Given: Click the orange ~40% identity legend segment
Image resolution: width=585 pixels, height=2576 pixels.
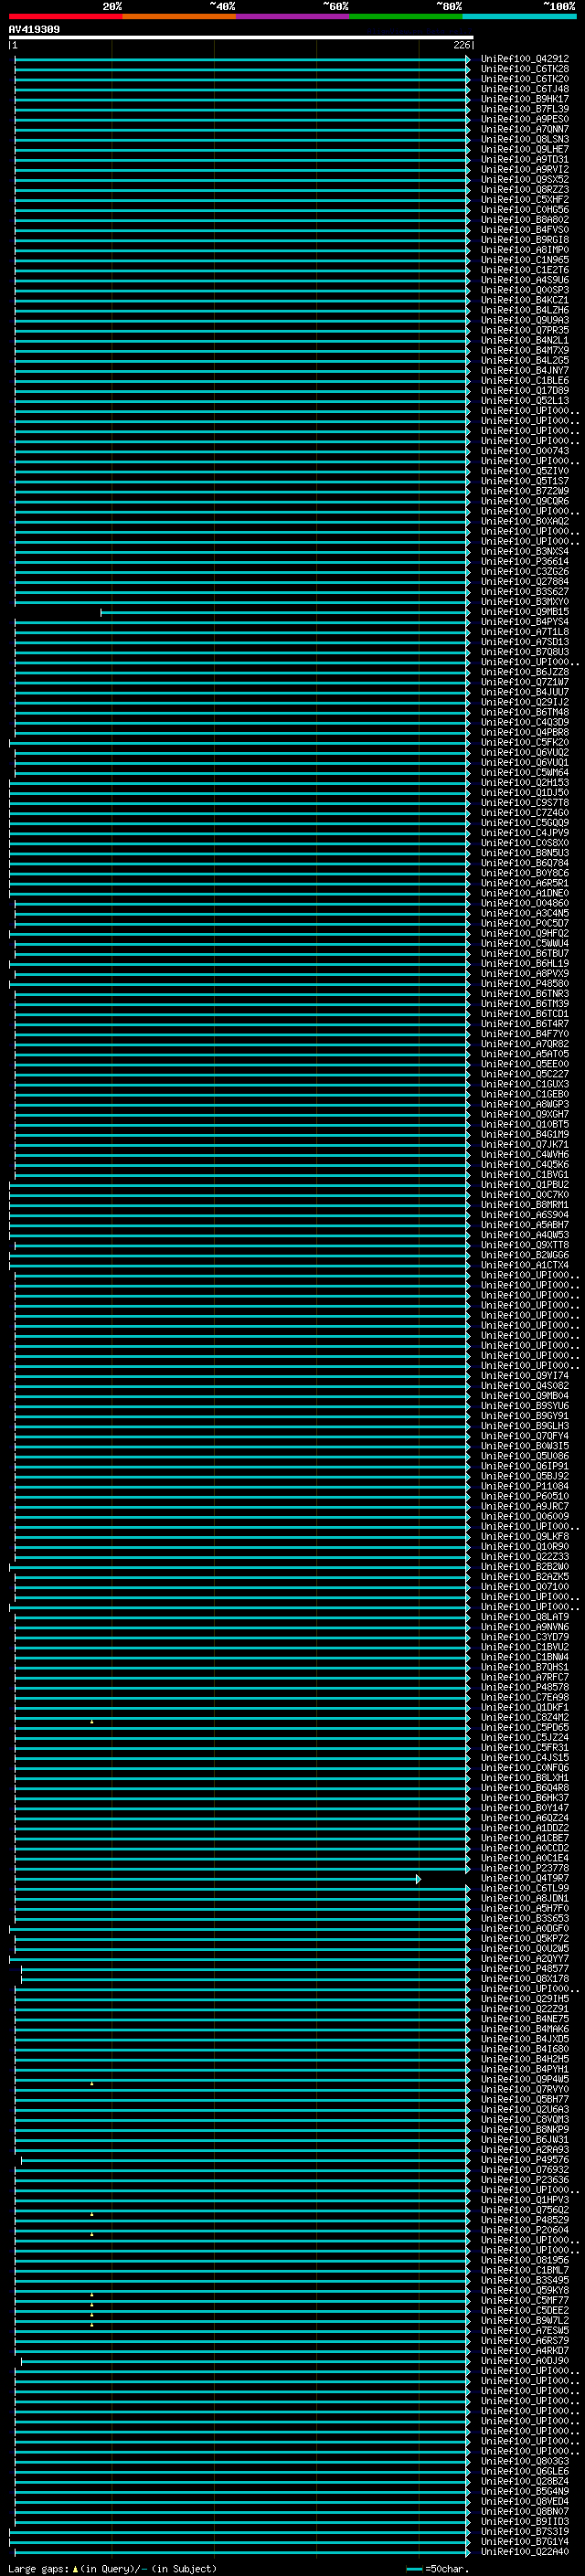Looking at the screenshot, I should click(179, 16).
